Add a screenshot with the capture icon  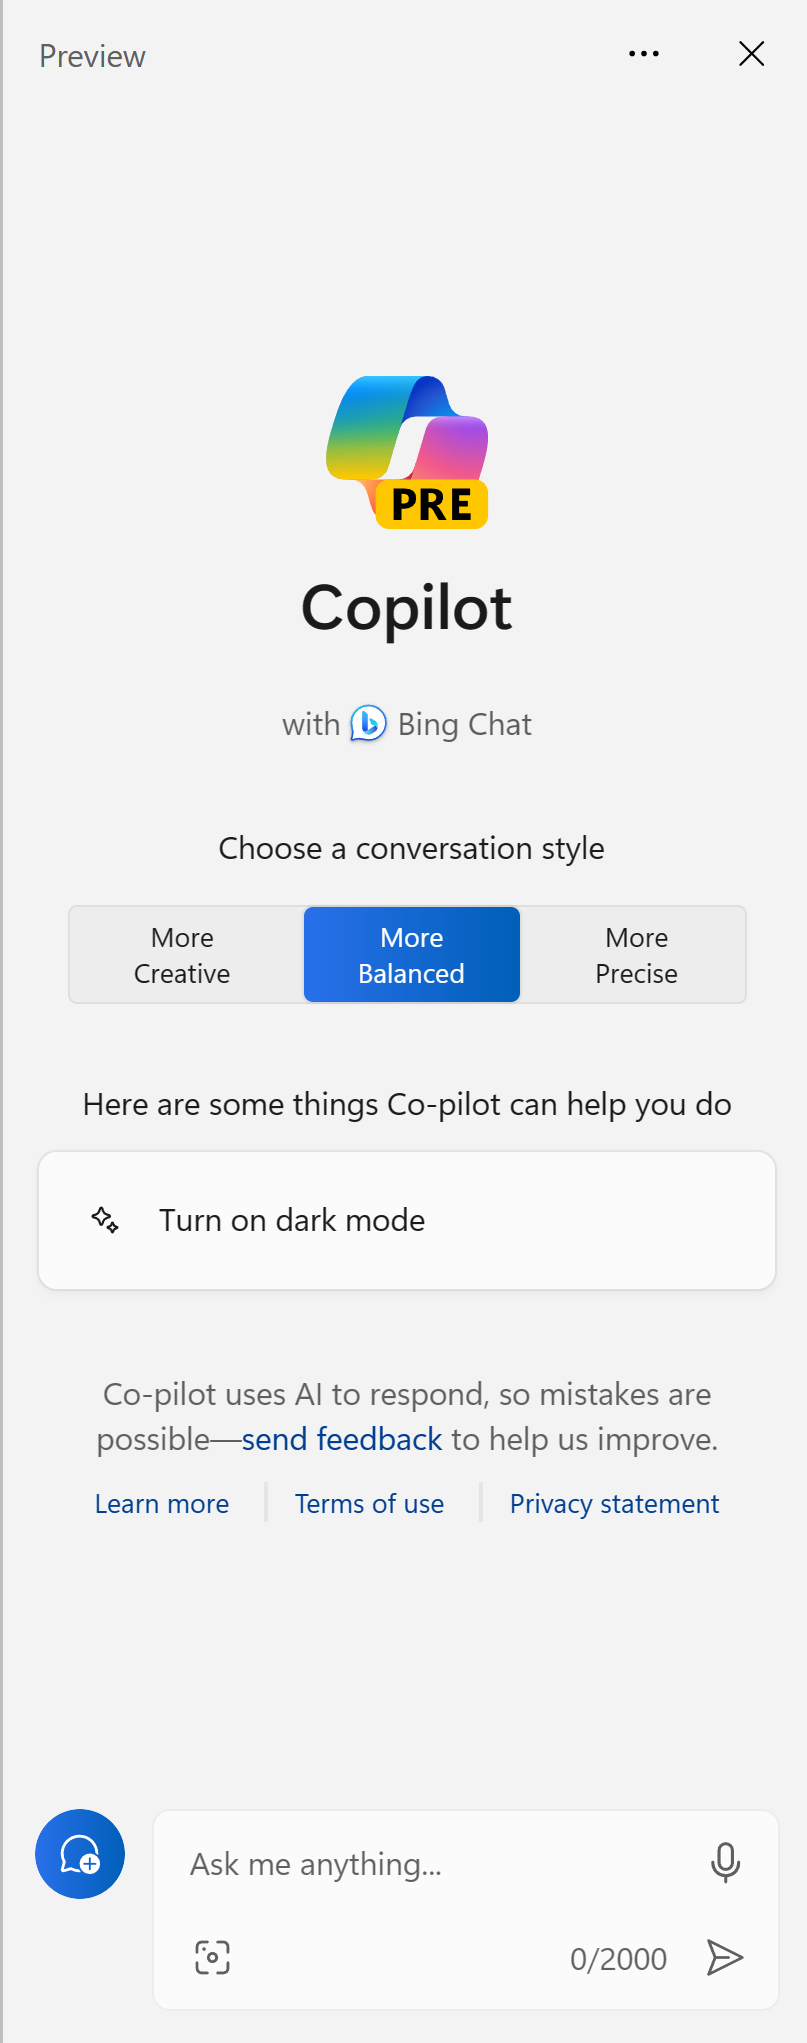coord(212,1958)
